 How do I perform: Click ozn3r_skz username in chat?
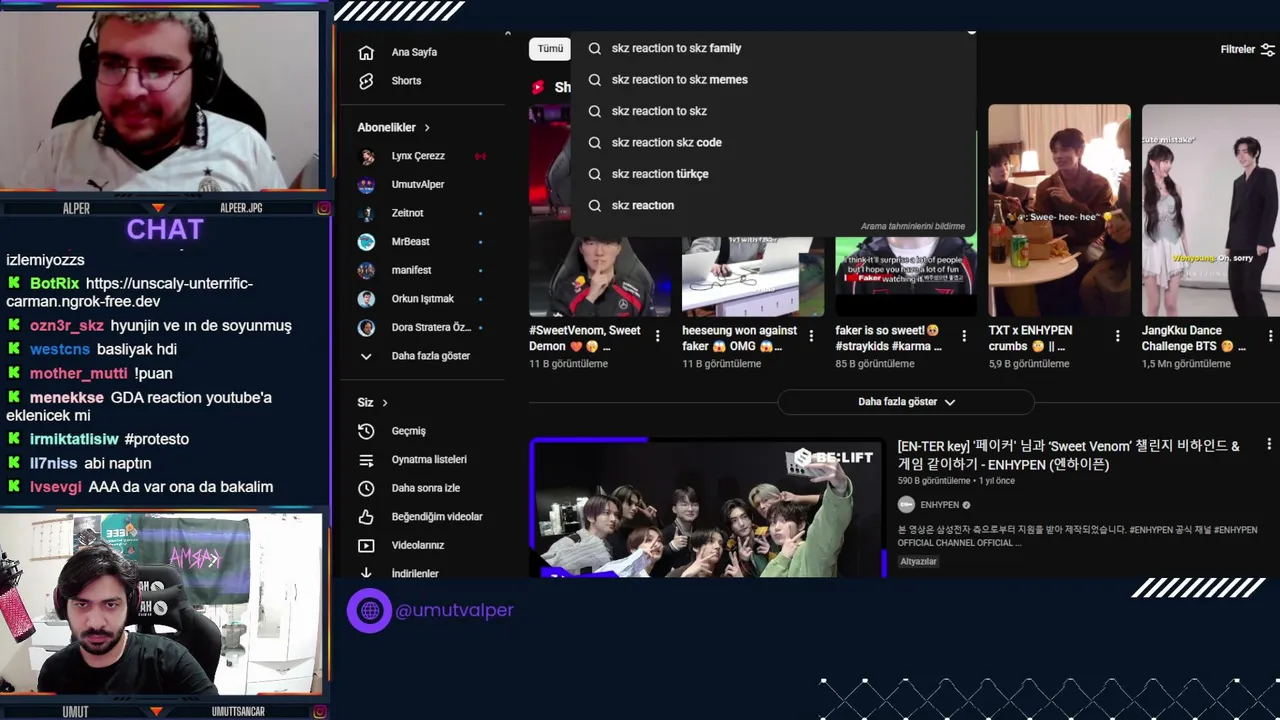pyautogui.click(x=66, y=325)
